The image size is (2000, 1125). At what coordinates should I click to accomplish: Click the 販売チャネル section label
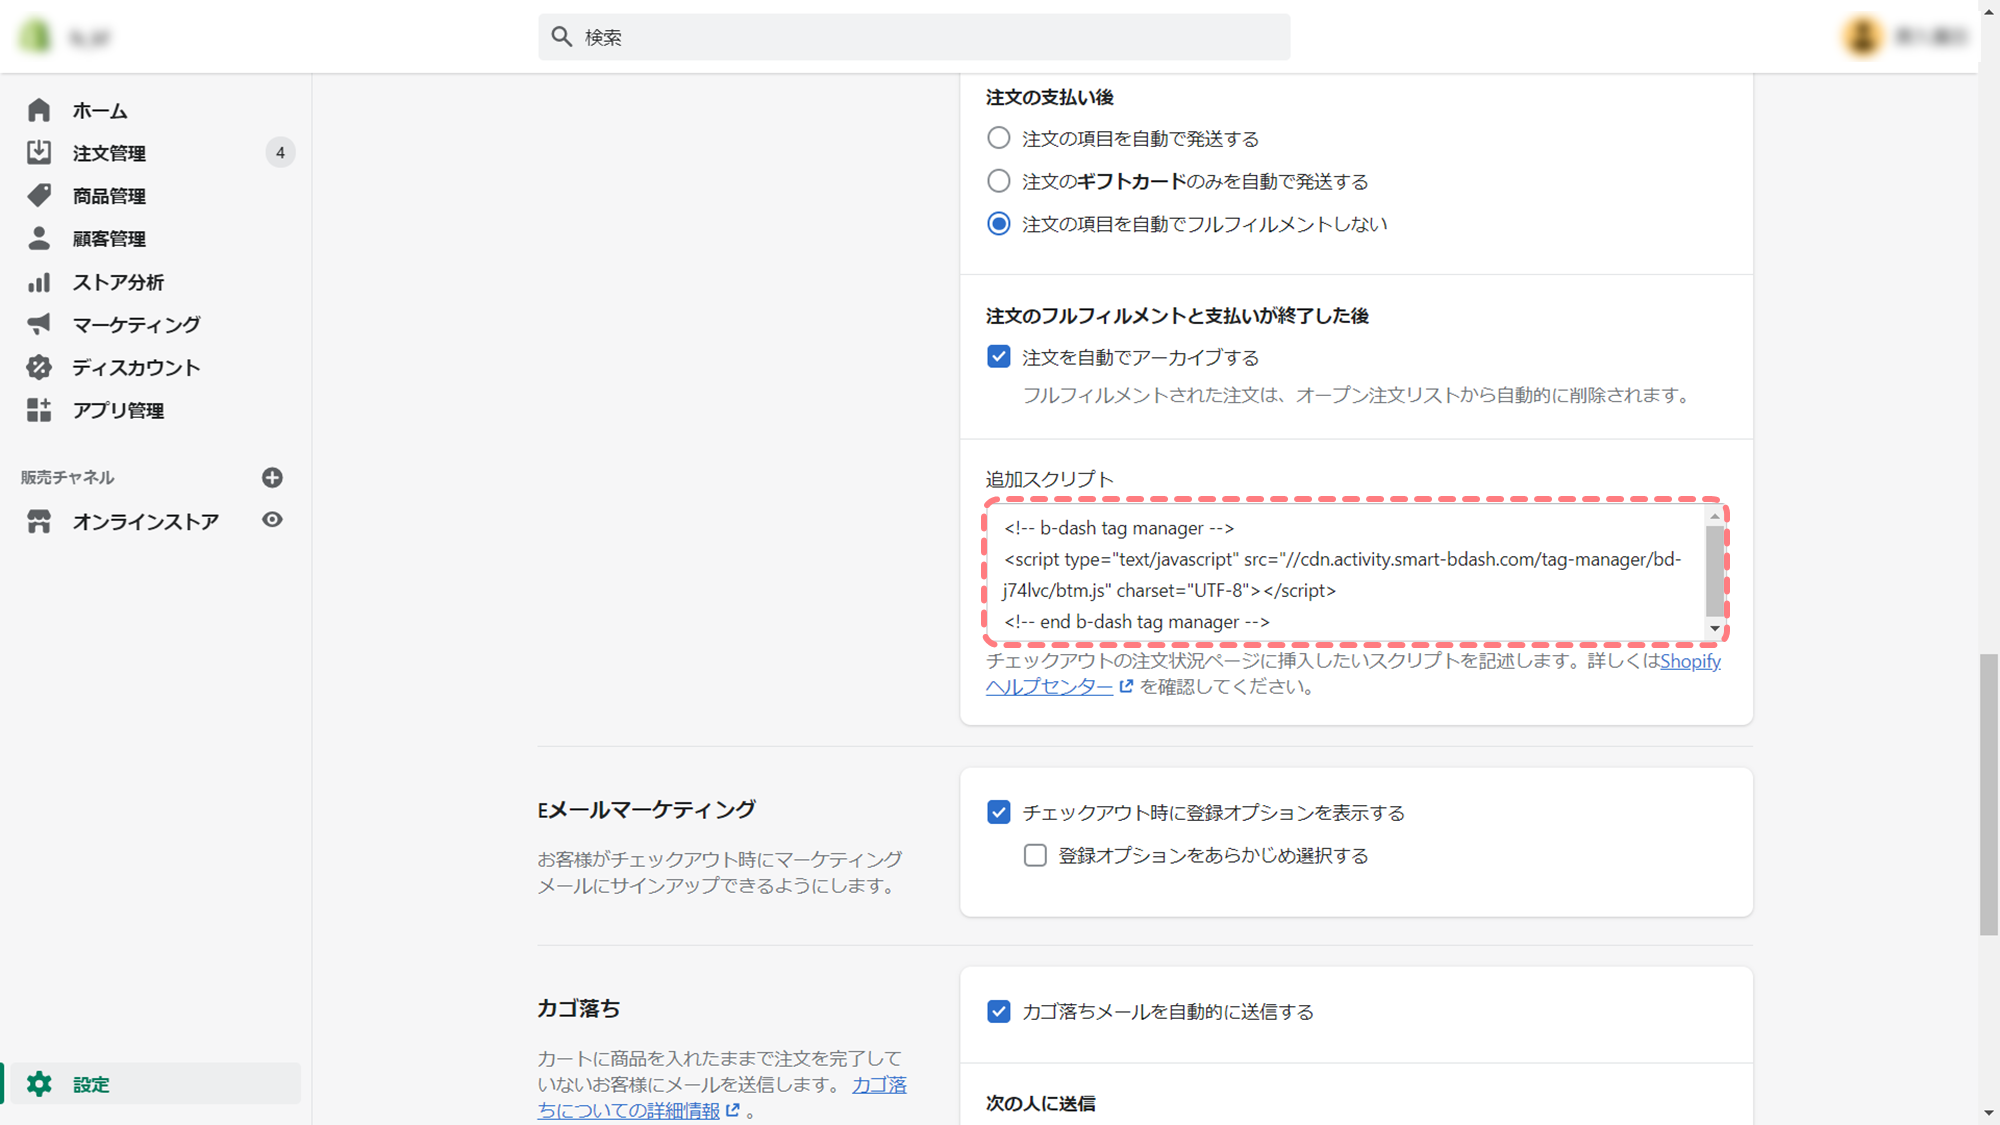(x=67, y=477)
